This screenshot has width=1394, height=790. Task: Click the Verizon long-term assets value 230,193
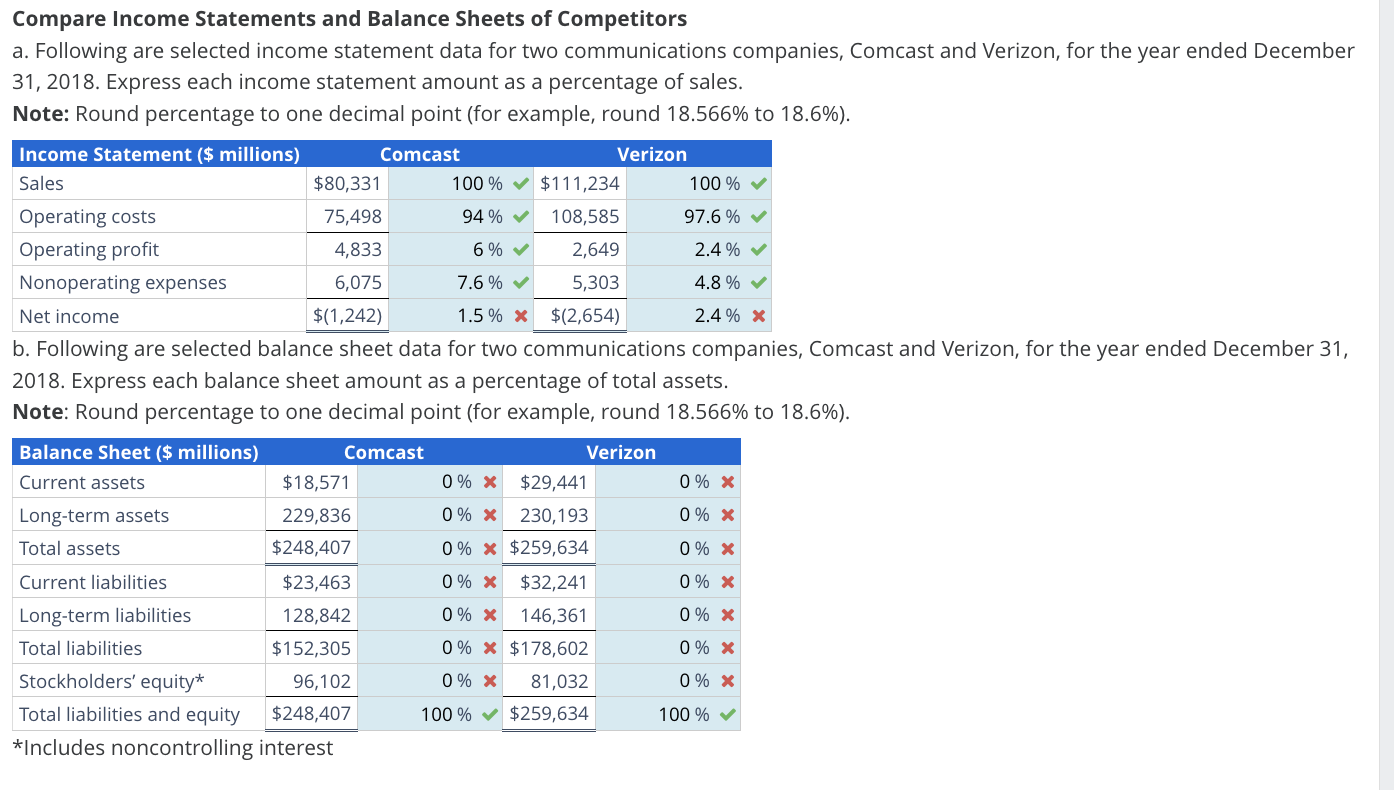tap(554, 516)
